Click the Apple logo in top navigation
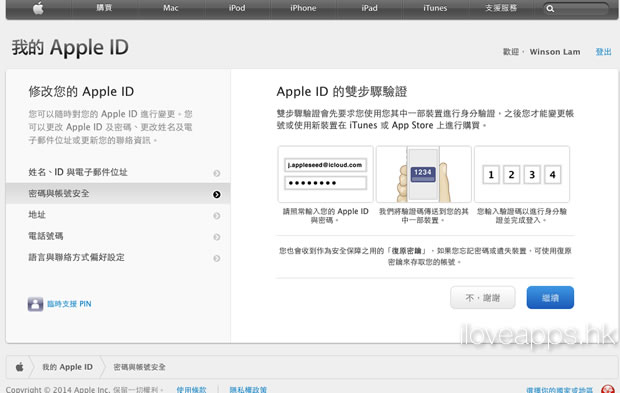This screenshot has width=620, height=393. click(x=38, y=8)
